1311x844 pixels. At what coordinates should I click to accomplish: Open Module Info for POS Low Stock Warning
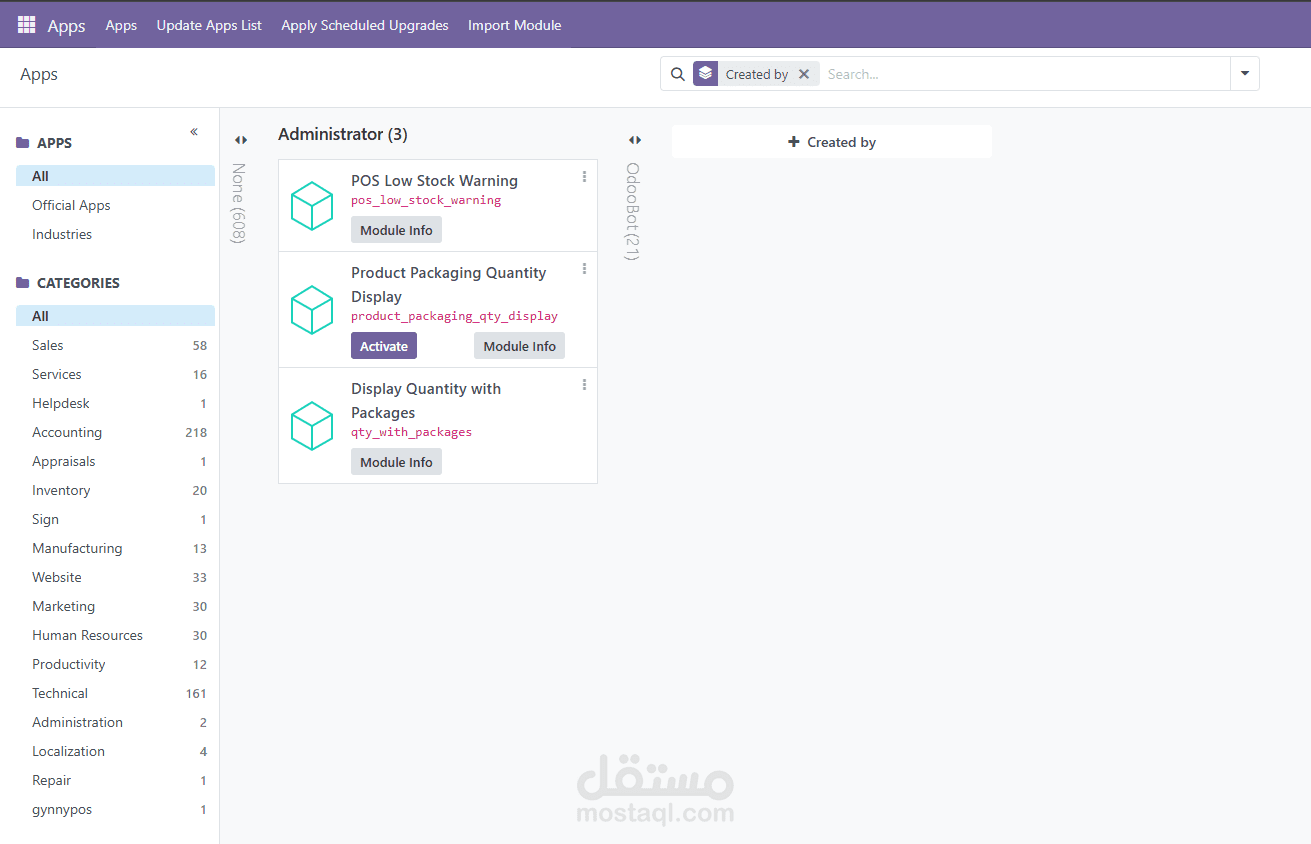coord(396,230)
